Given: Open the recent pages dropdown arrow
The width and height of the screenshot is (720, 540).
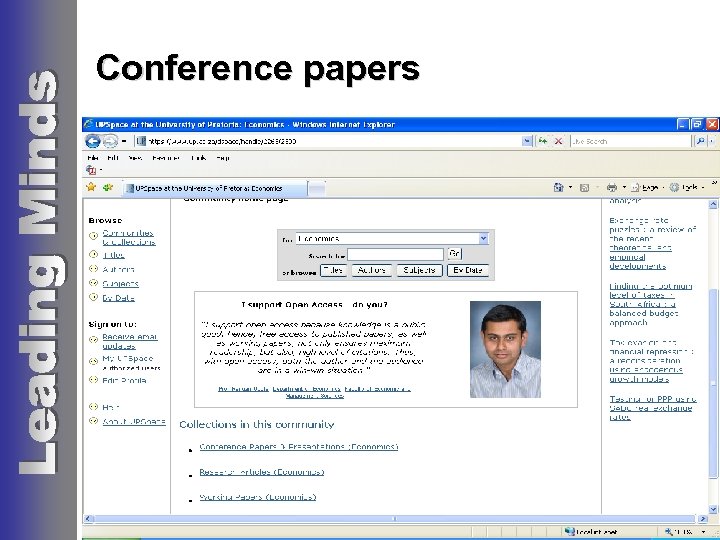Looking at the screenshot, I should tap(124, 141).
